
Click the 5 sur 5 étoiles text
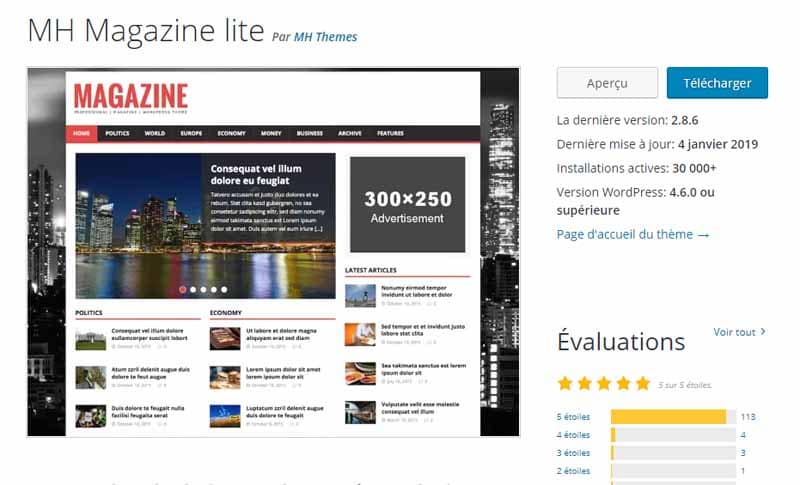(684, 385)
